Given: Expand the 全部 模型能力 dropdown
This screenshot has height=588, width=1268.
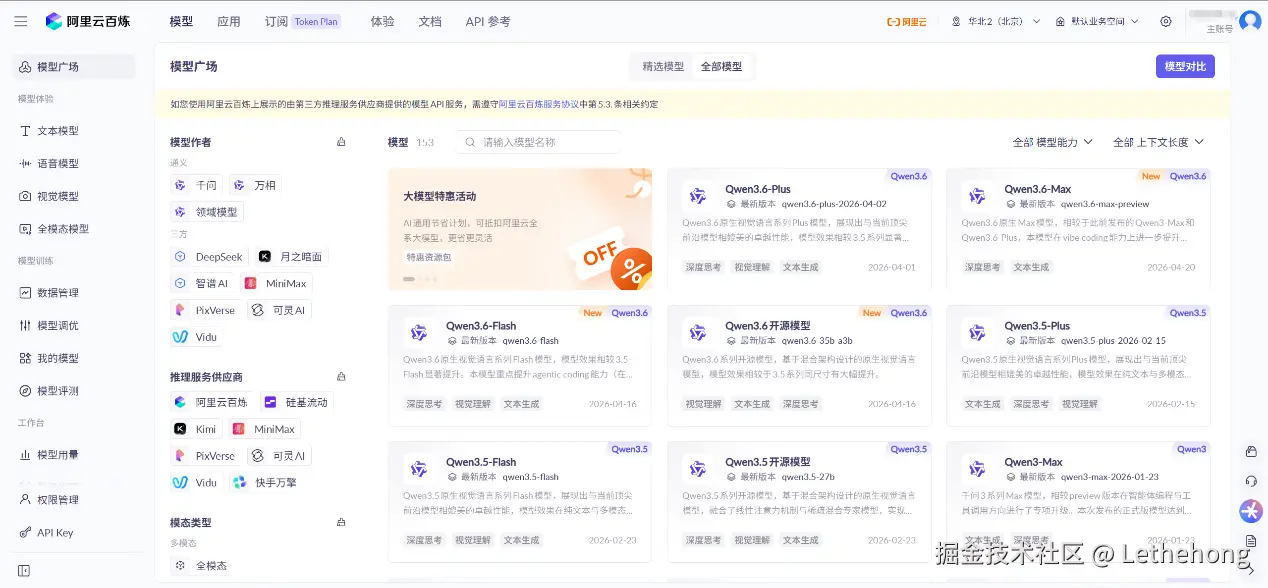Looking at the screenshot, I should pos(1053,142).
